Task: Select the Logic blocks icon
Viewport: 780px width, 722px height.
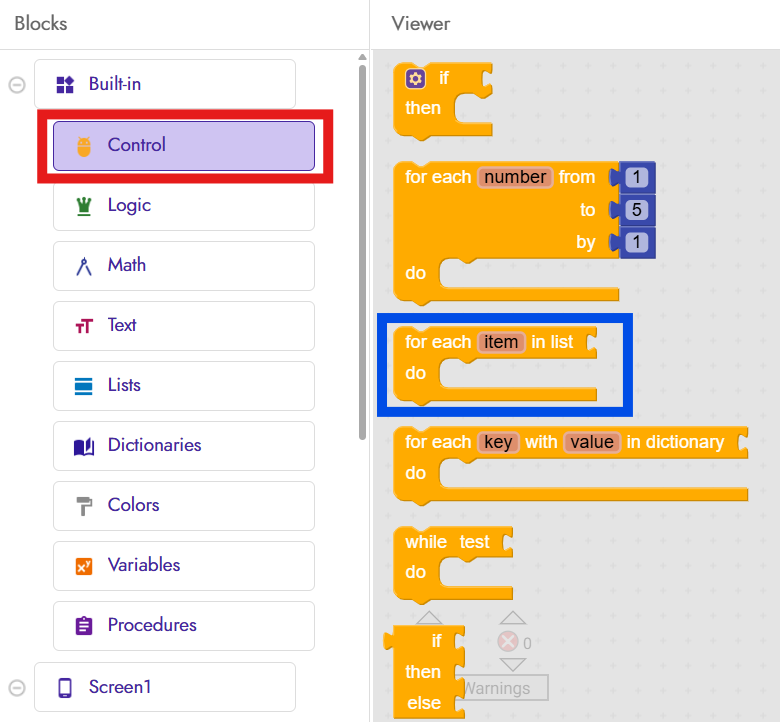Action: [84, 206]
